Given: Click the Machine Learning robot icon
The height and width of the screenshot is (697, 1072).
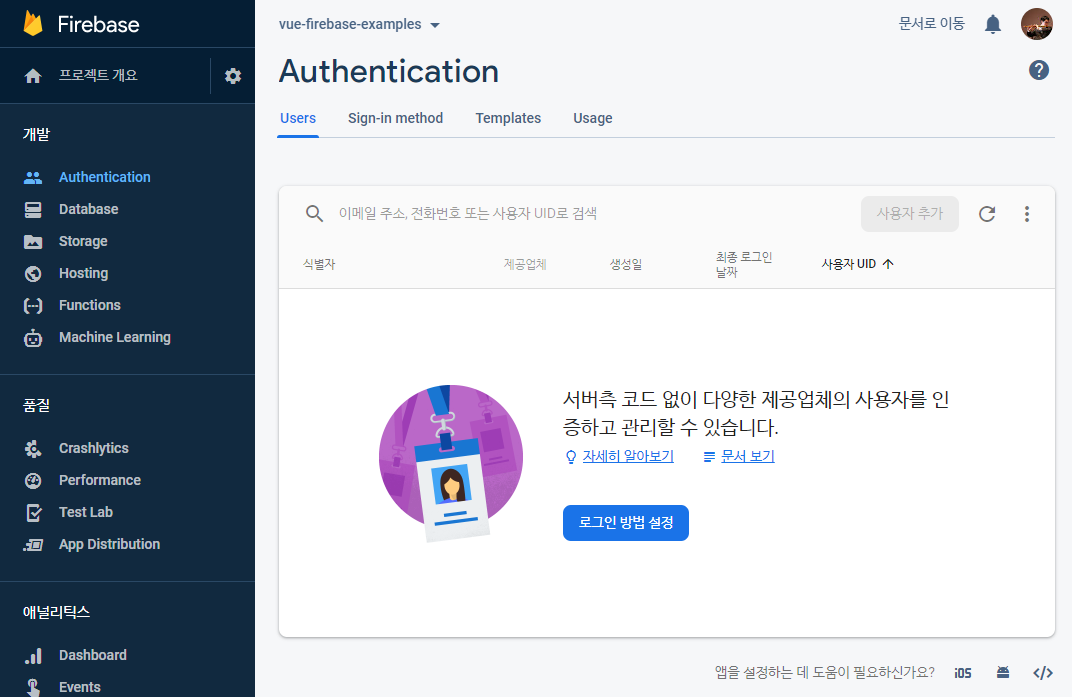Looking at the screenshot, I should tap(33, 338).
